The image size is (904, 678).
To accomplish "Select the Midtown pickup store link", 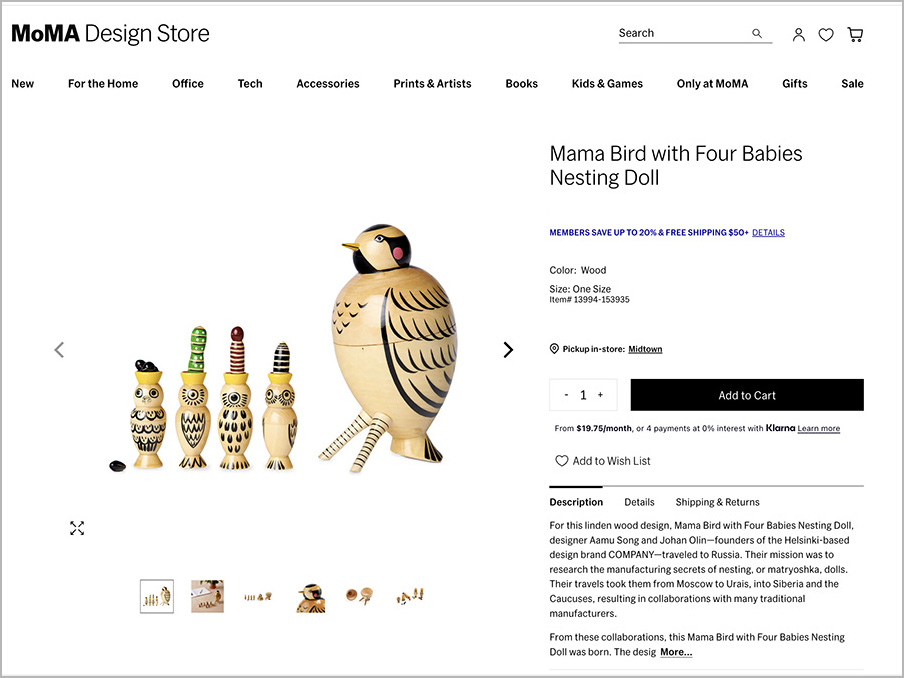I will pyautogui.click(x=645, y=349).
